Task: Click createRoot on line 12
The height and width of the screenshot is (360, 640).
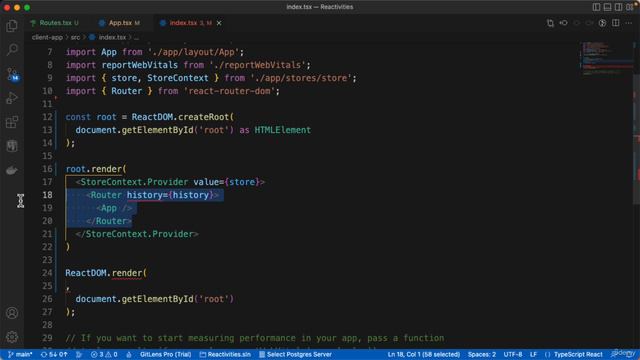Action: click(204, 117)
